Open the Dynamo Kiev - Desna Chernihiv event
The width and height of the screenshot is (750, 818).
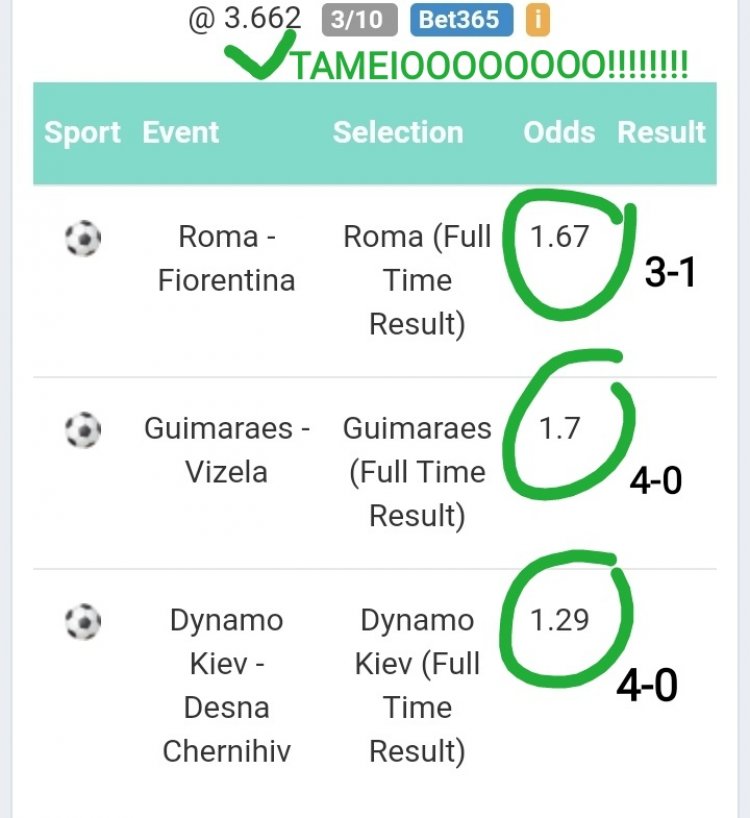click(x=226, y=685)
